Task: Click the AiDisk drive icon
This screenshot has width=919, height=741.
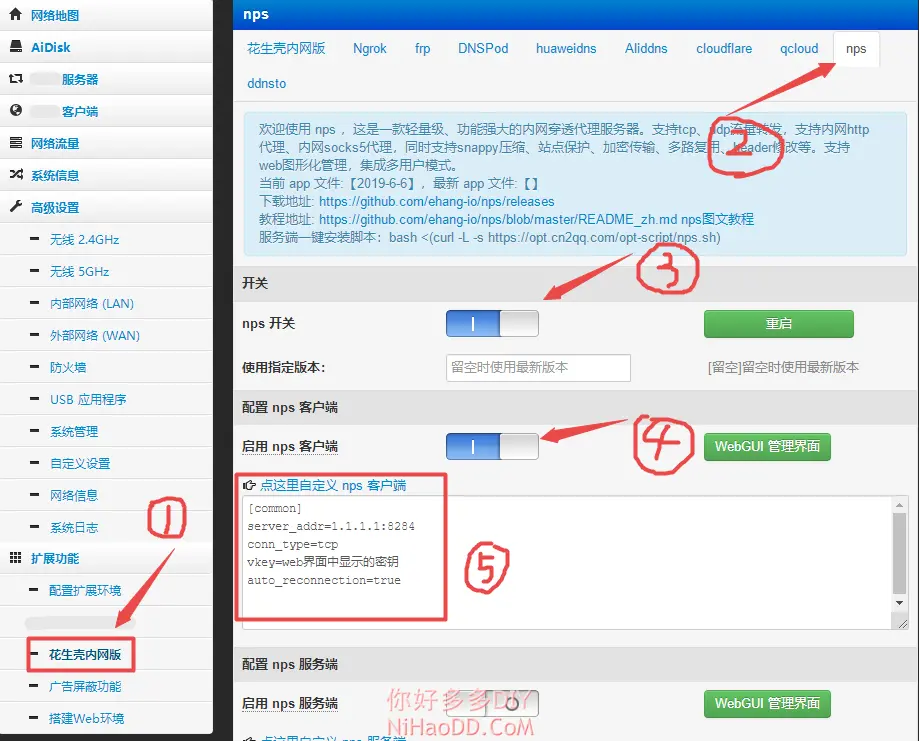Action: (x=16, y=46)
